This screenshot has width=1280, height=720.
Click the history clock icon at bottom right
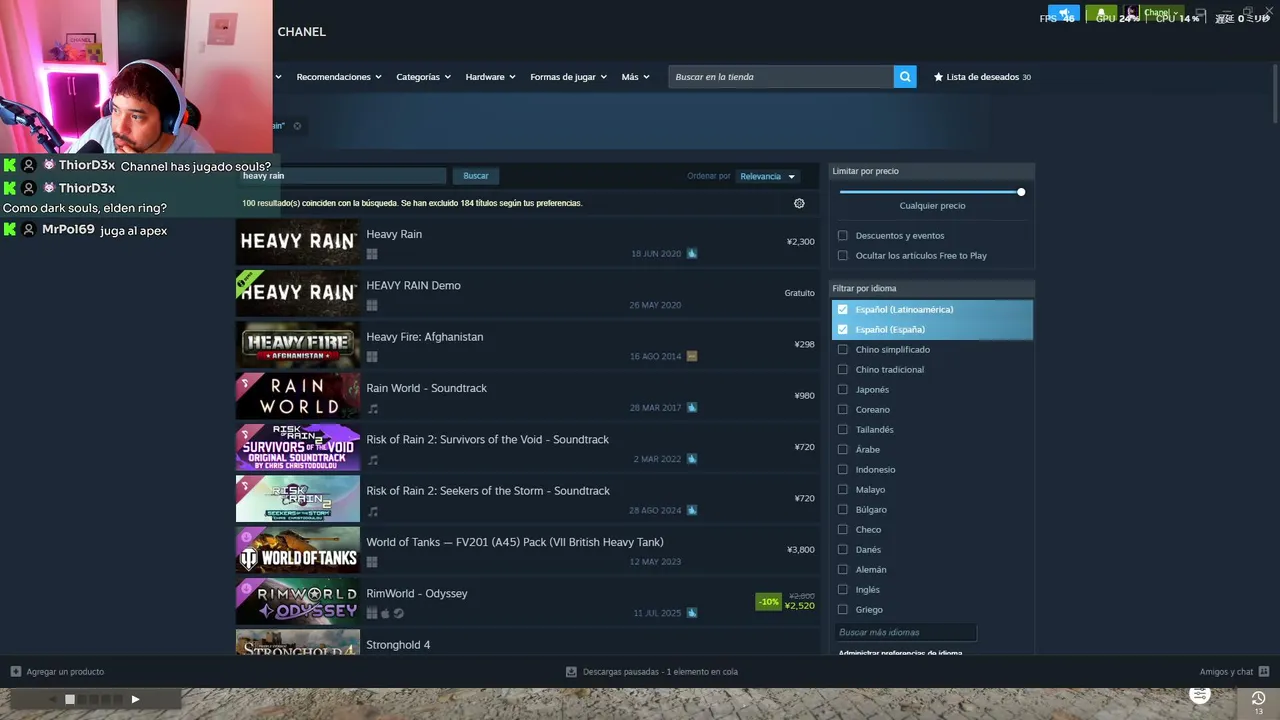point(1258,698)
